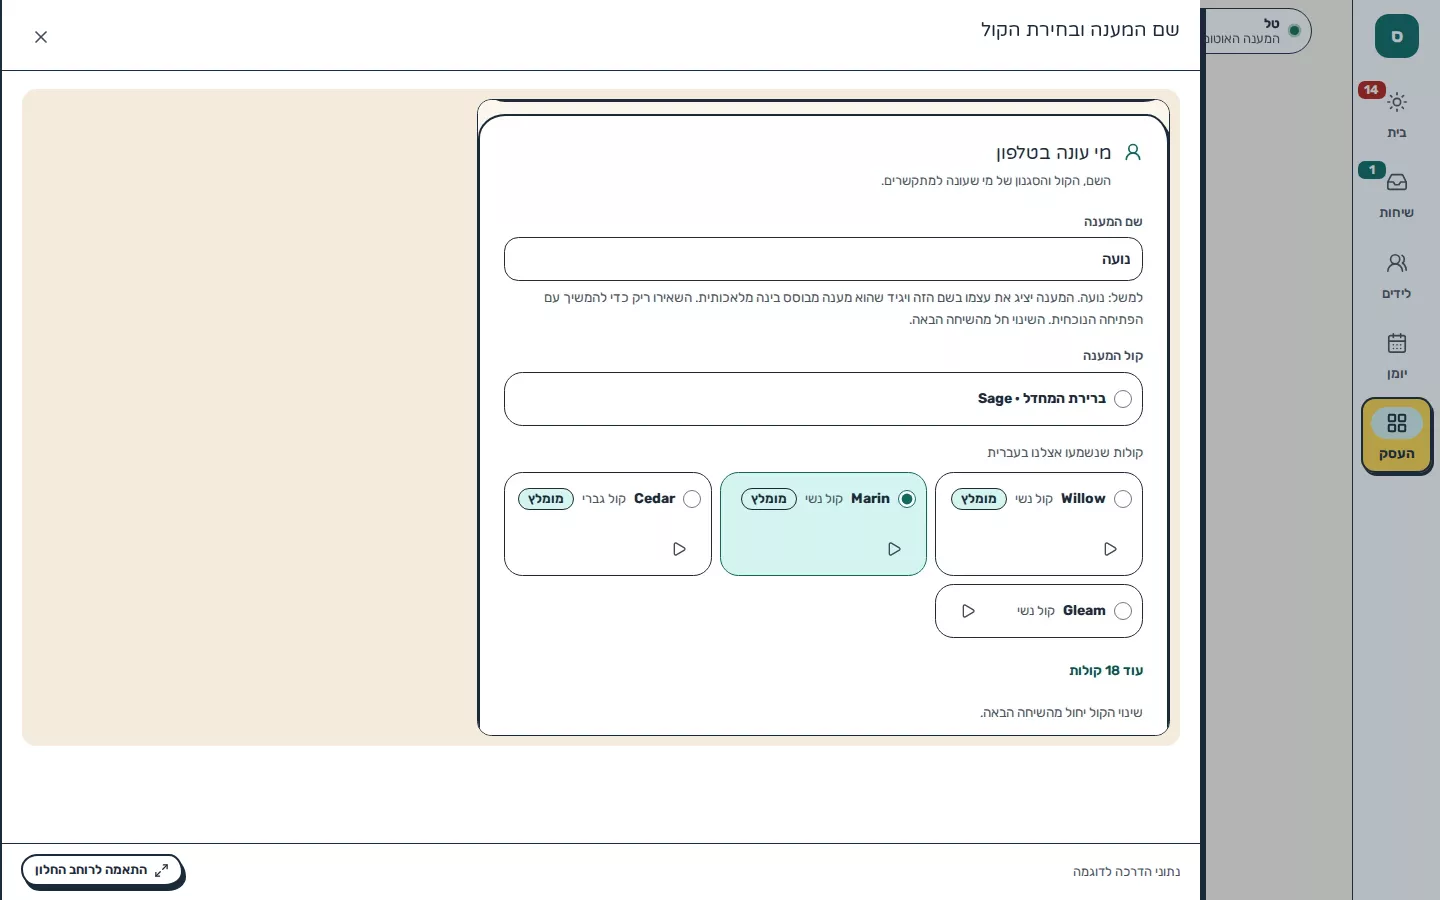Select the Cedar voice radio
This screenshot has width=1440, height=900.
tap(692, 499)
